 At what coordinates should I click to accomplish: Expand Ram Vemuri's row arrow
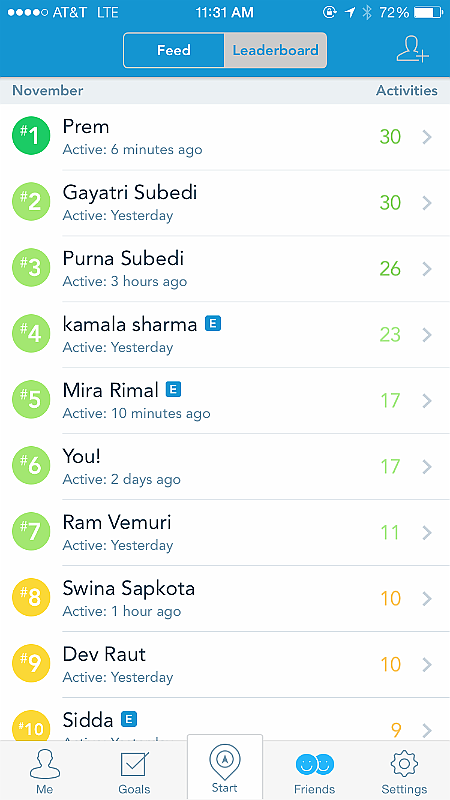point(428,533)
